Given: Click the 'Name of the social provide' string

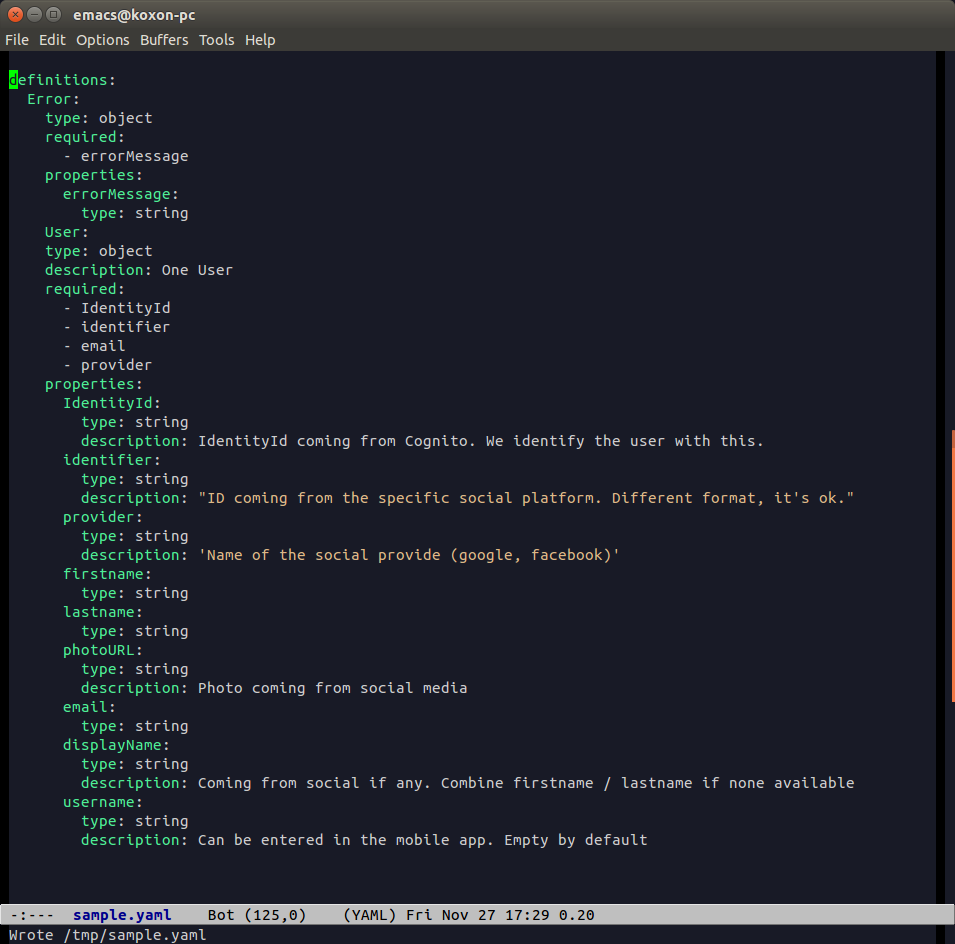Looking at the screenshot, I should 409,555.
